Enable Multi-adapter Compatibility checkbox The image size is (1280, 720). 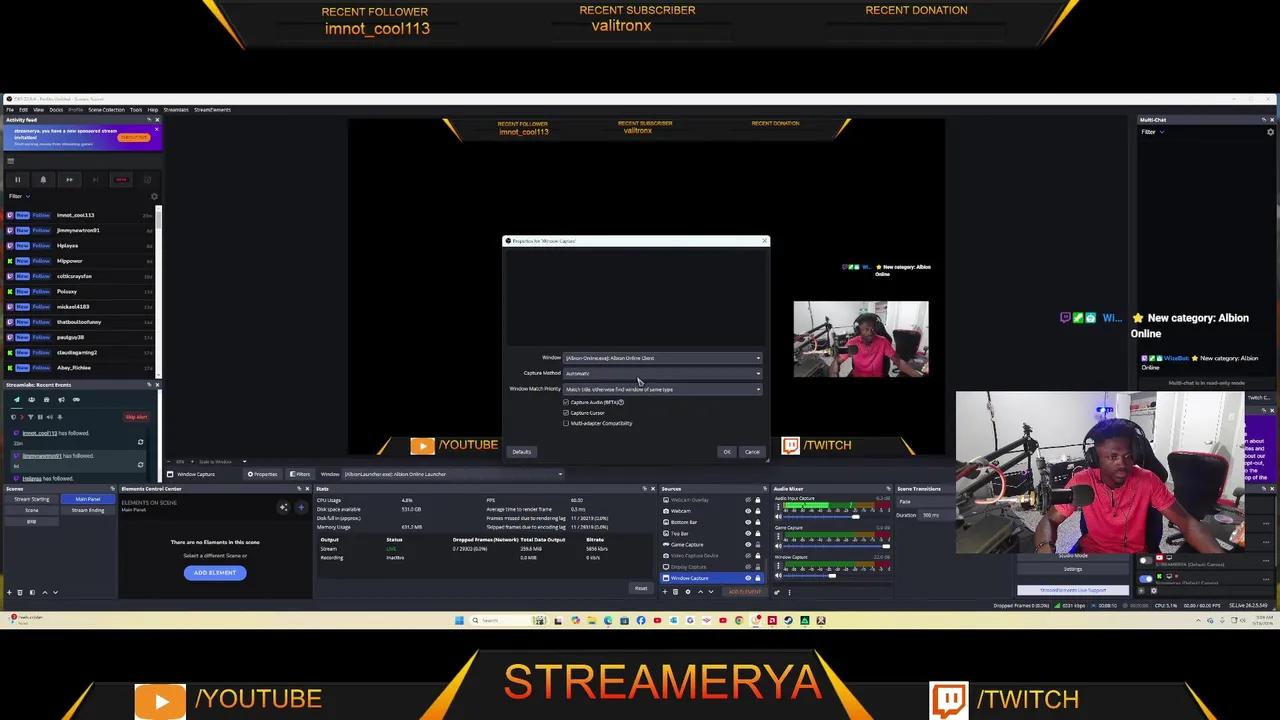pyautogui.click(x=566, y=423)
